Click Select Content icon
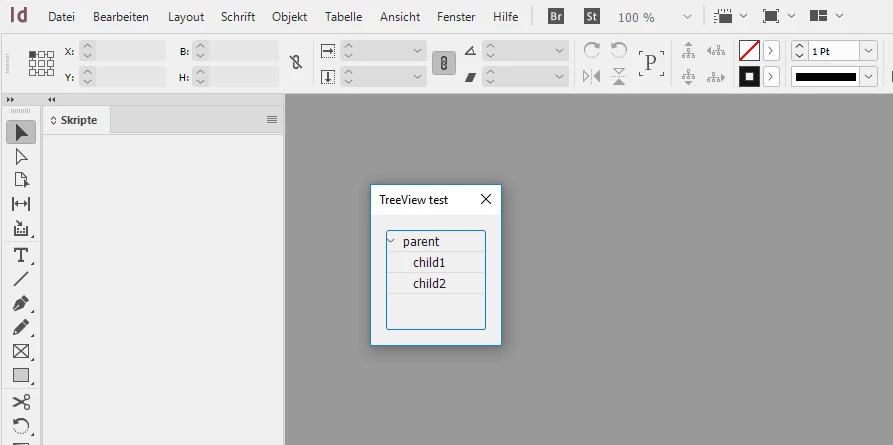 689,76
